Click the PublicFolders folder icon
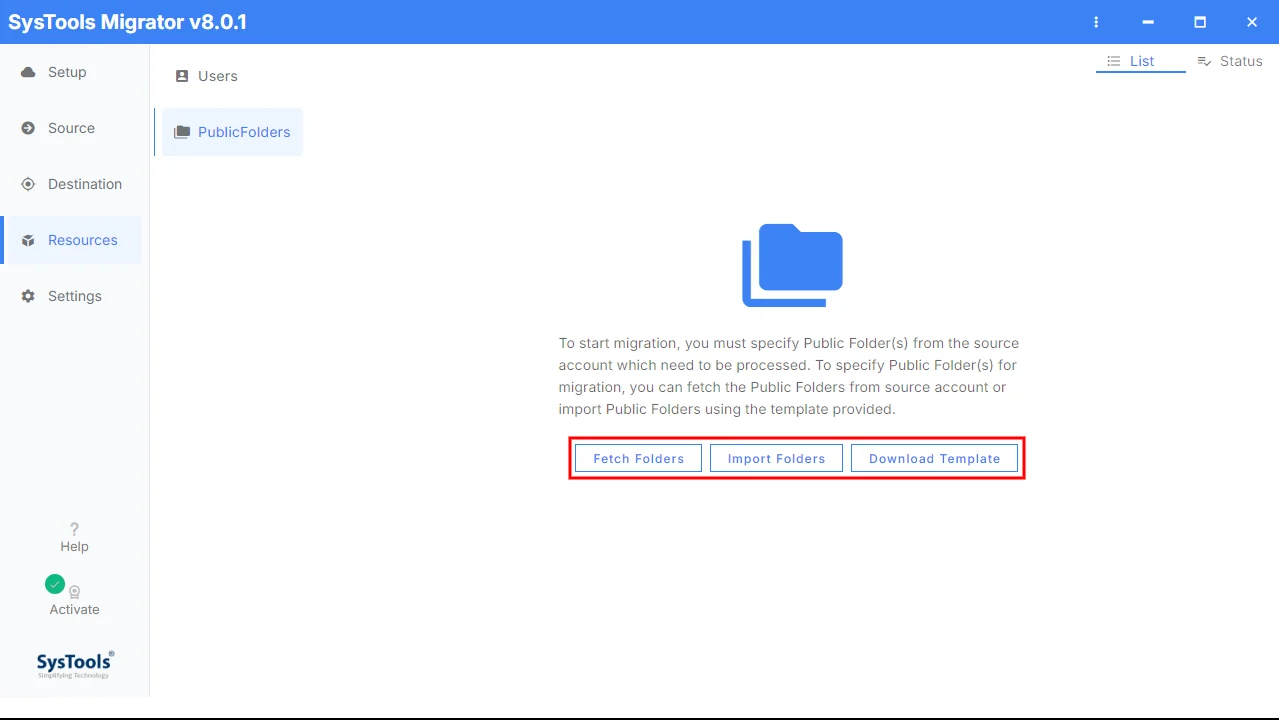The width and height of the screenshot is (1279, 720). point(182,132)
